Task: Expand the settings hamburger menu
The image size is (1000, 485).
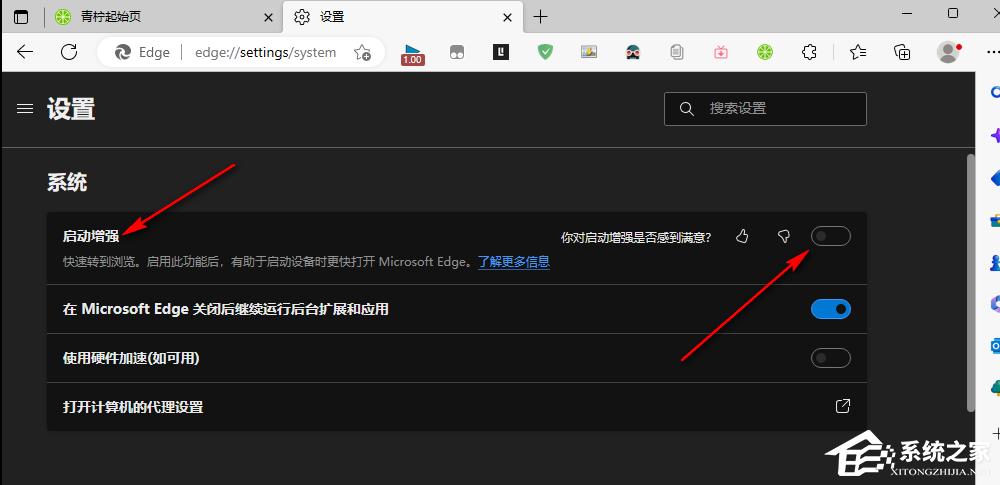Action: tap(25, 109)
